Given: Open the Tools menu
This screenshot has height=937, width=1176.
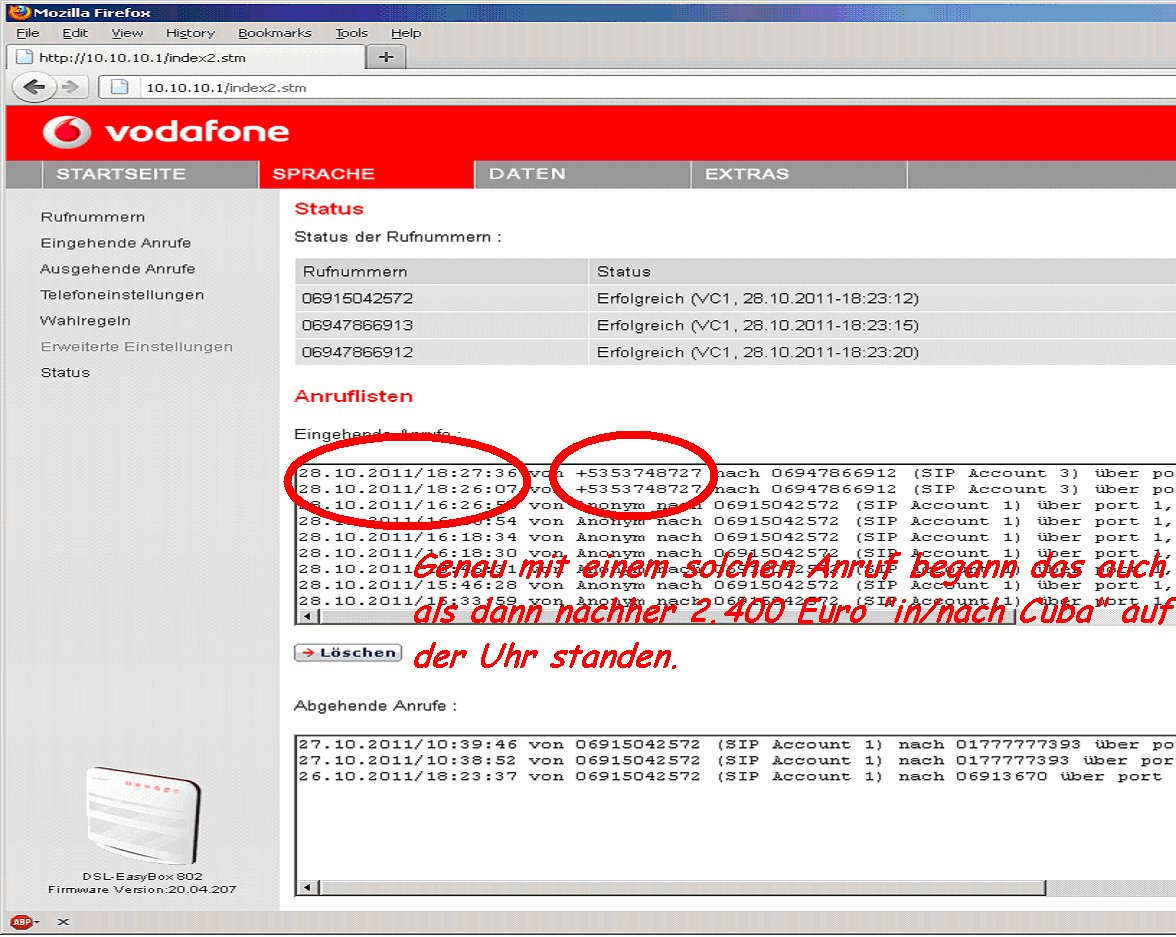Looking at the screenshot, I should coord(351,33).
